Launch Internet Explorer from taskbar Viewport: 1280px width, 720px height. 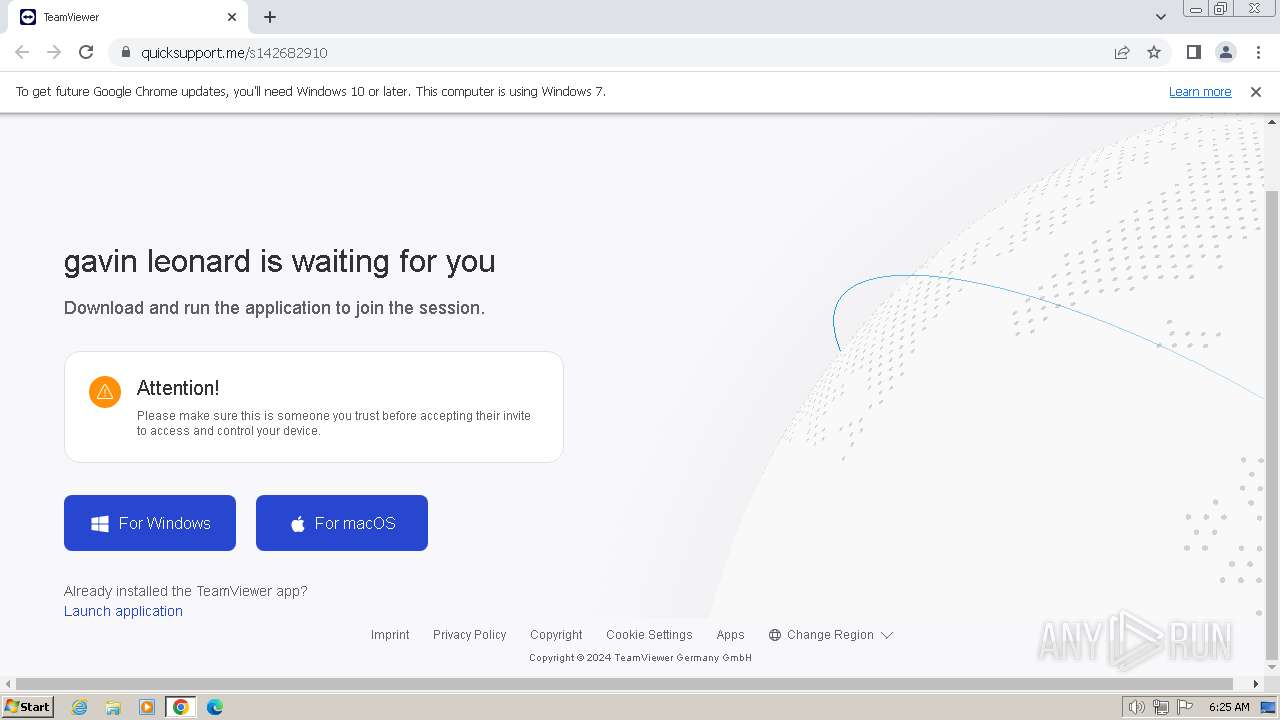point(79,707)
